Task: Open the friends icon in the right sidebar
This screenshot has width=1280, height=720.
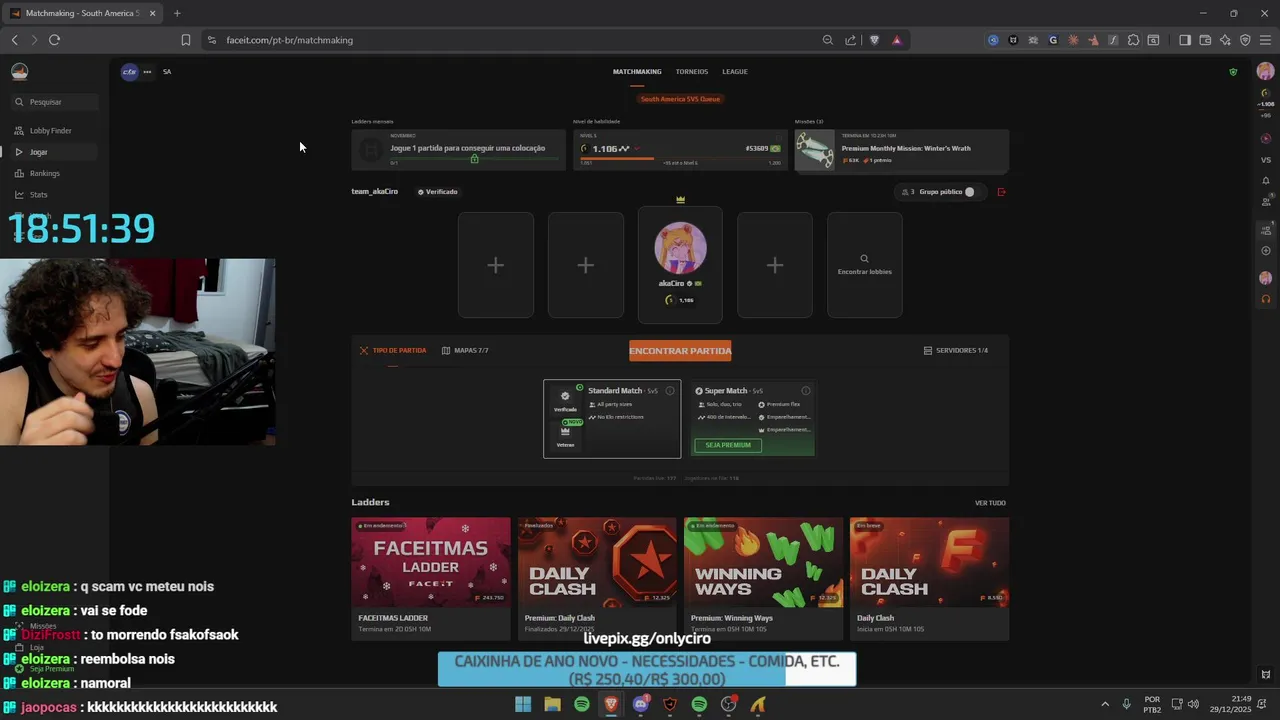Action: [1266, 201]
